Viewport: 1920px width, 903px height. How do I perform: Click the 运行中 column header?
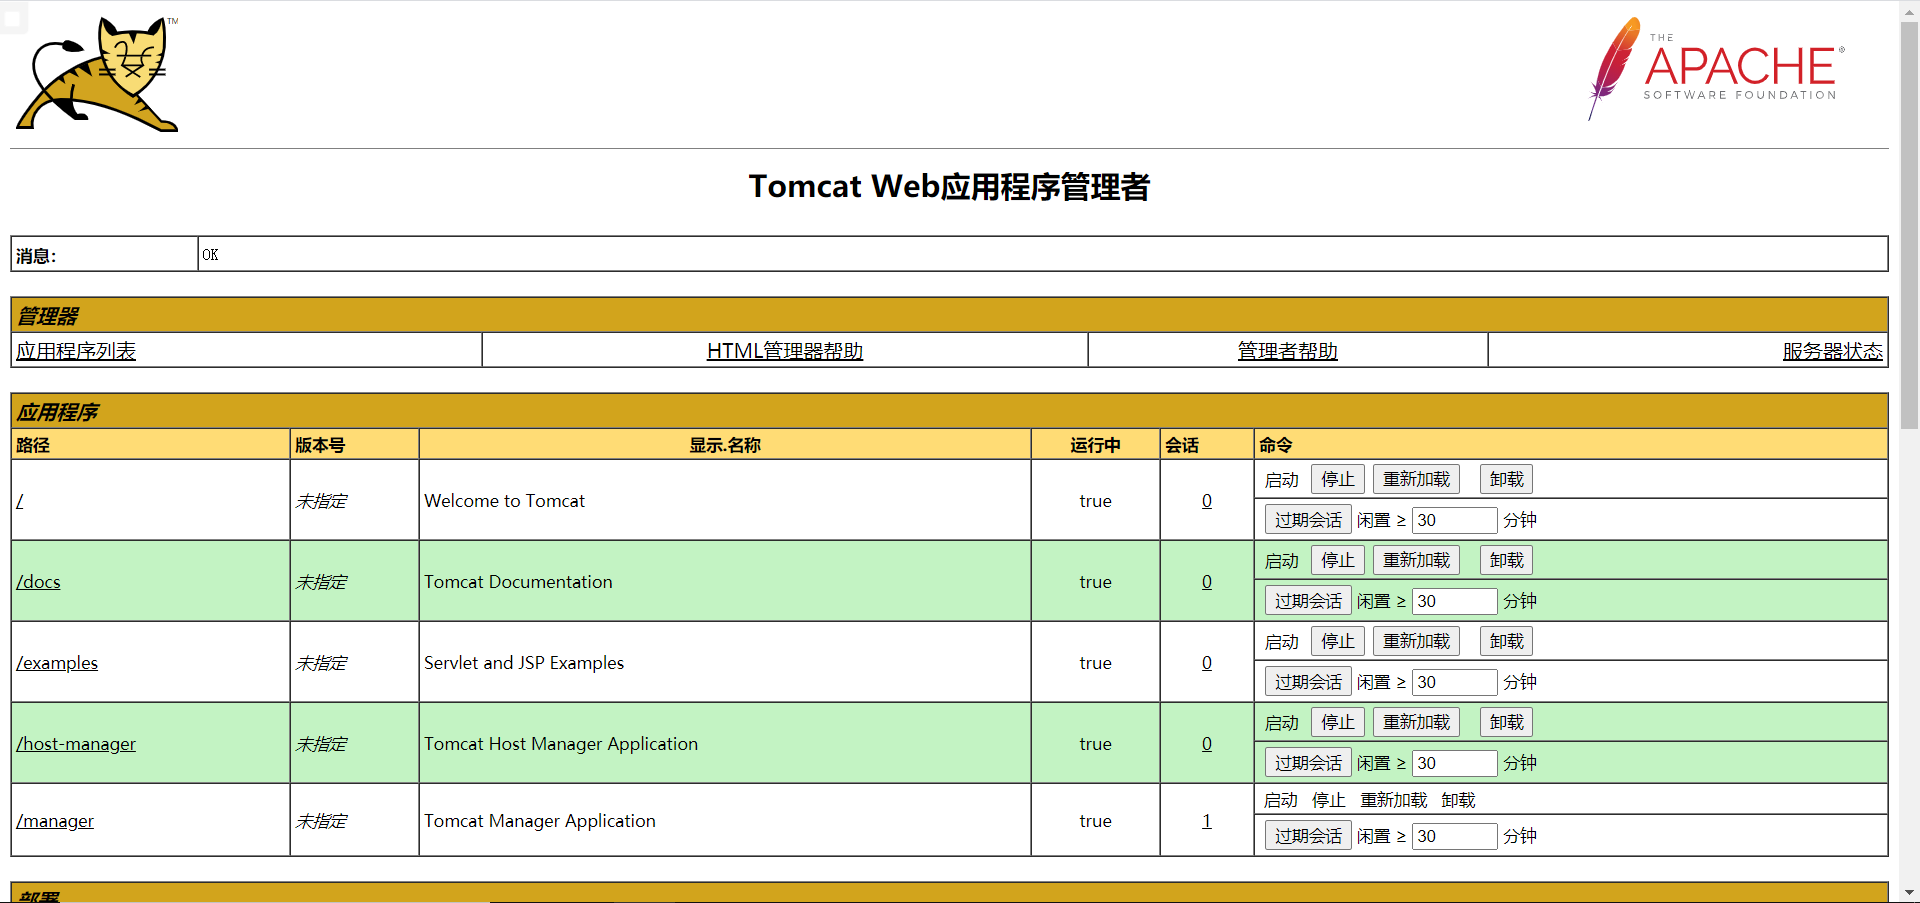coord(1095,445)
